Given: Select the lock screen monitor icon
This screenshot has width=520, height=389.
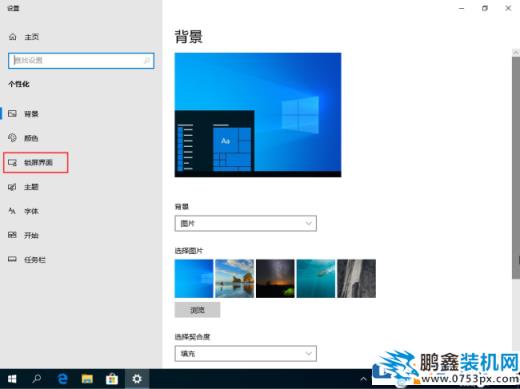Looking at the screenshot, I should (x=12, y=162).
